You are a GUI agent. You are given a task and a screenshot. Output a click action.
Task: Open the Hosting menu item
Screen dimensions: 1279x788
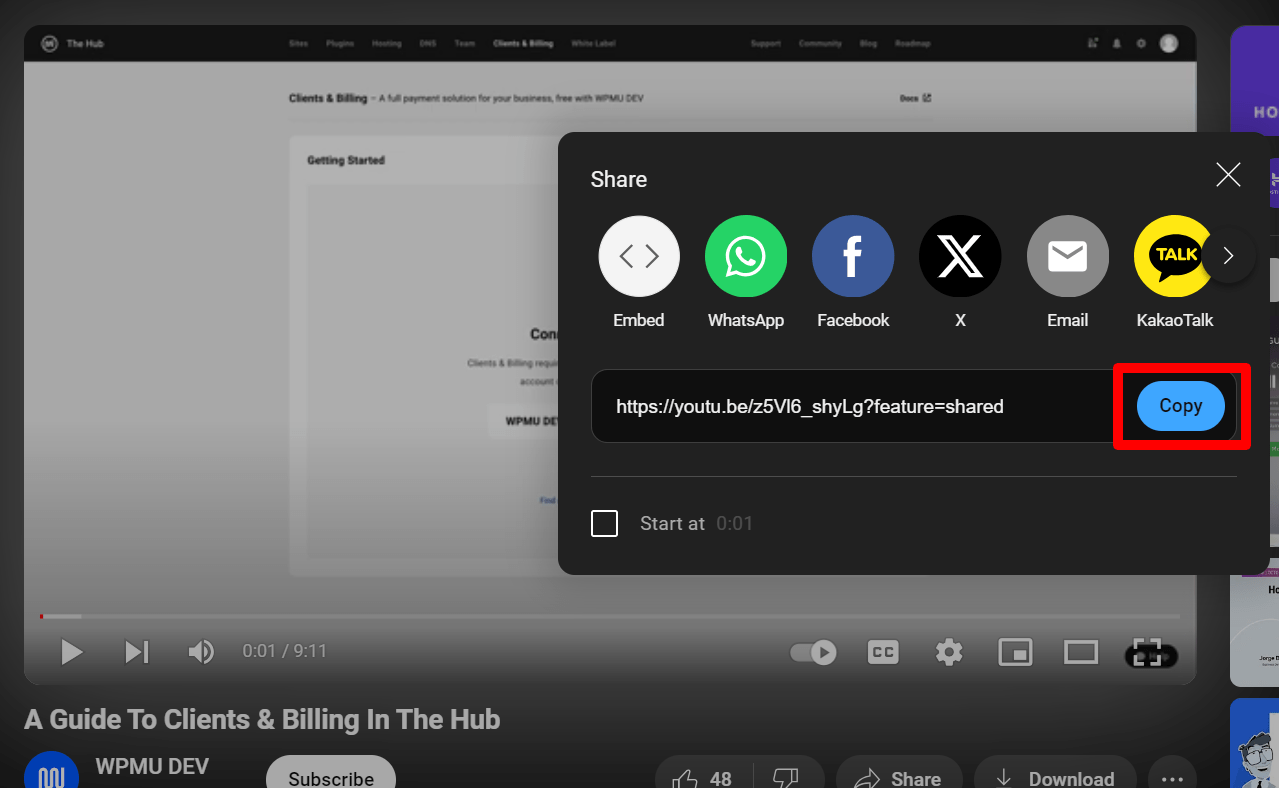point(386,43)
